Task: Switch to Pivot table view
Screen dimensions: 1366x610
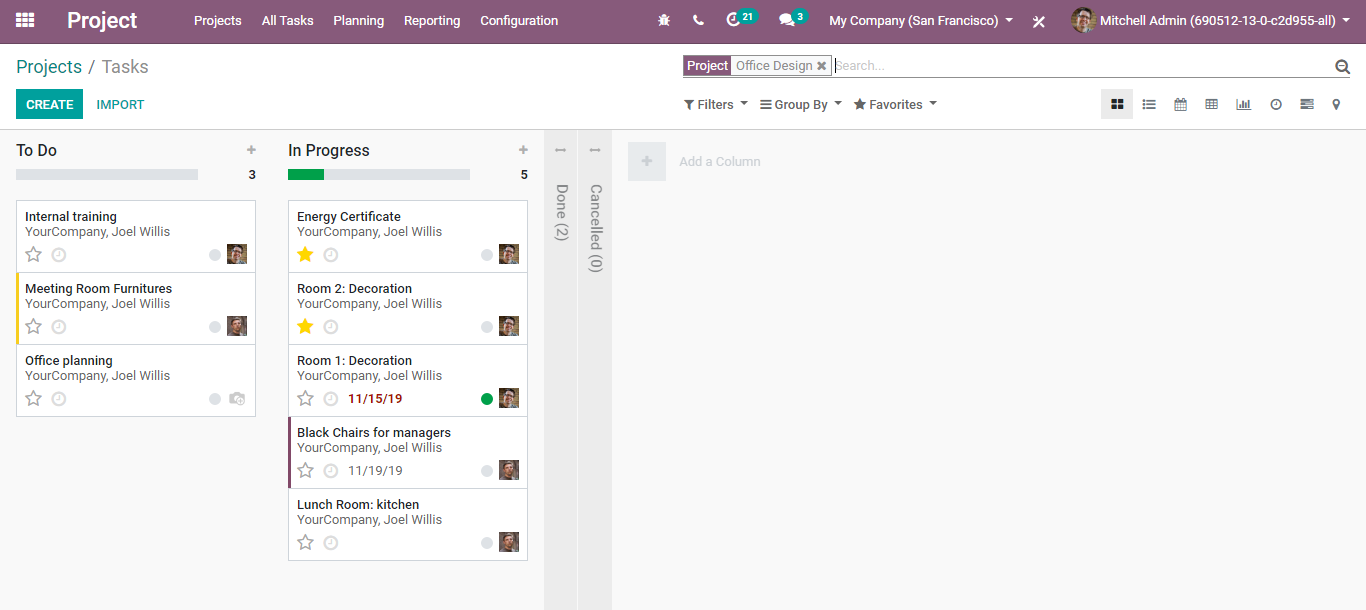Action: coord(1211,104)
